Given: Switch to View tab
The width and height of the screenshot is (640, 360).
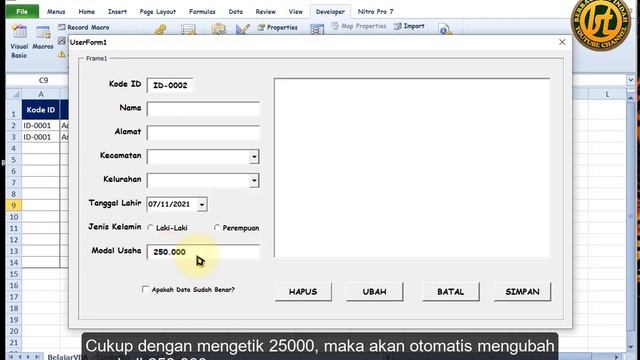Looking at the screenshot, I should pos(296,11).
